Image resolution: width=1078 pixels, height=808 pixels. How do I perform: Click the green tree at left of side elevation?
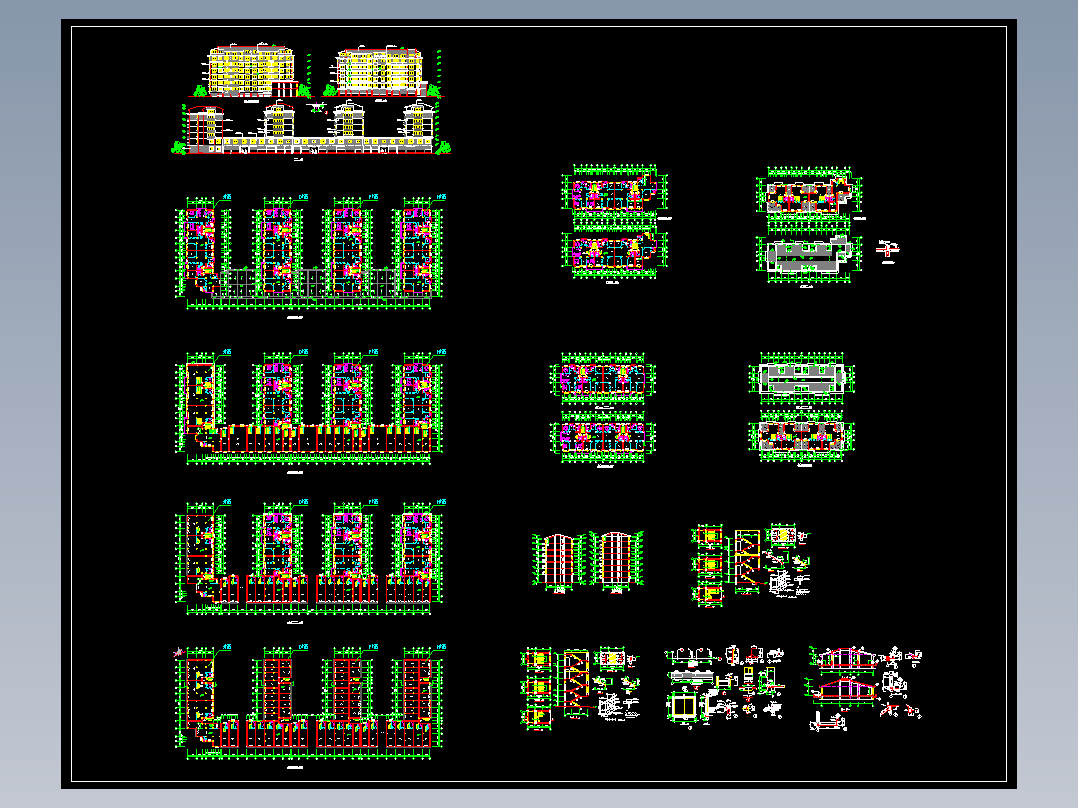click(x=179, y=147)
